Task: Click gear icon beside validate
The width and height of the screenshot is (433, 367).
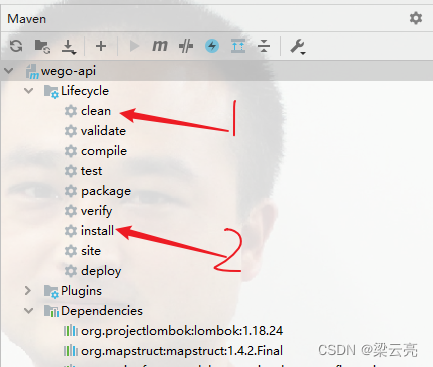Action: (x=71, y=131)
